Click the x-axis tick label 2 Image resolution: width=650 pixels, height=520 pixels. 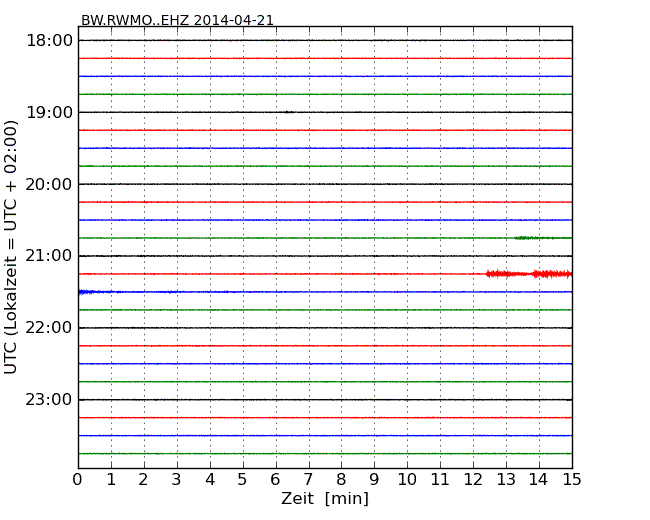[143, 479]
